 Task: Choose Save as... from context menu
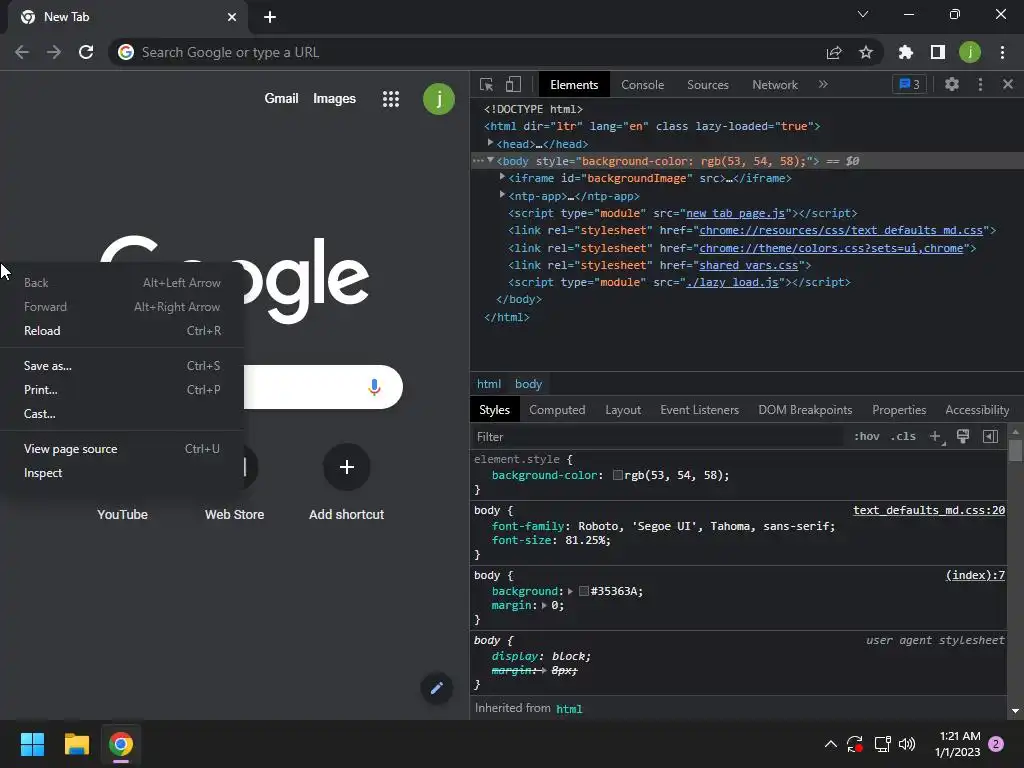click(x=122, y=366)
